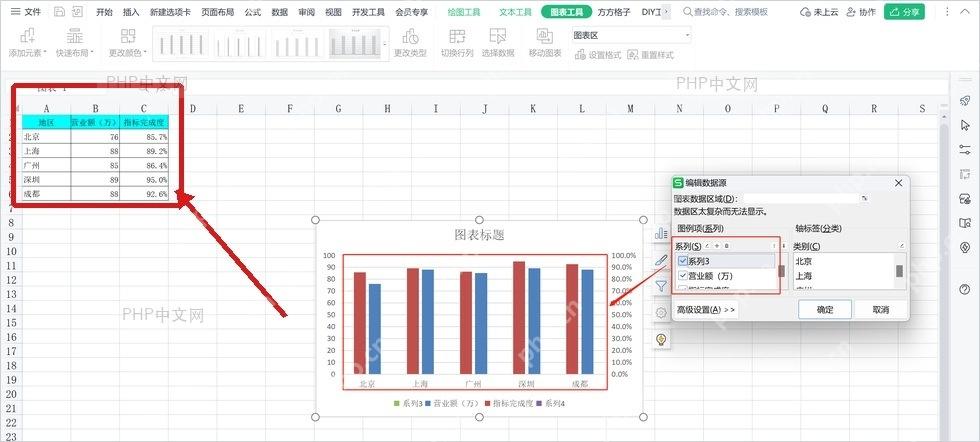This screenshot has height=442, width=980.
Task: Click edit category labels pencil icon
Action: 902,246
